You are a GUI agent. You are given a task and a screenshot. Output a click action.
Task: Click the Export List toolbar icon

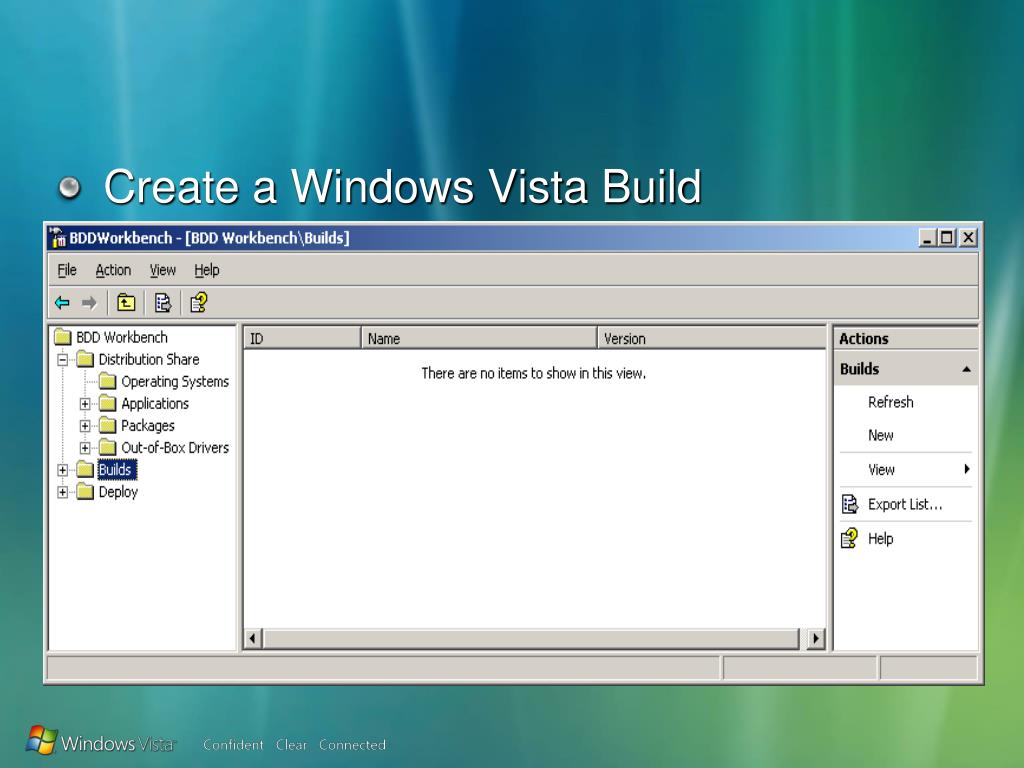pyautogui.click(x=162, y=302)
